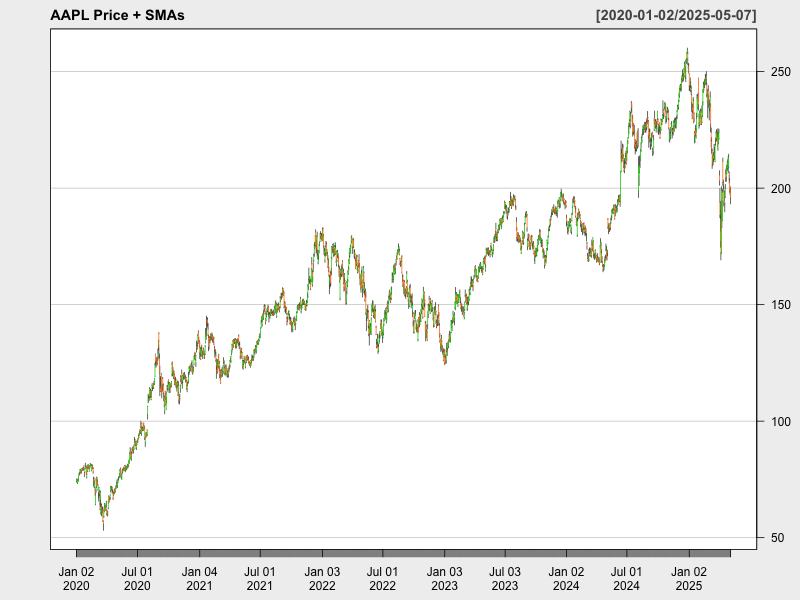Viewport: 800px width, 600px height.
Task: Click the 'AAPL Price + SMAs' chart title
Action: click(117, 15)
